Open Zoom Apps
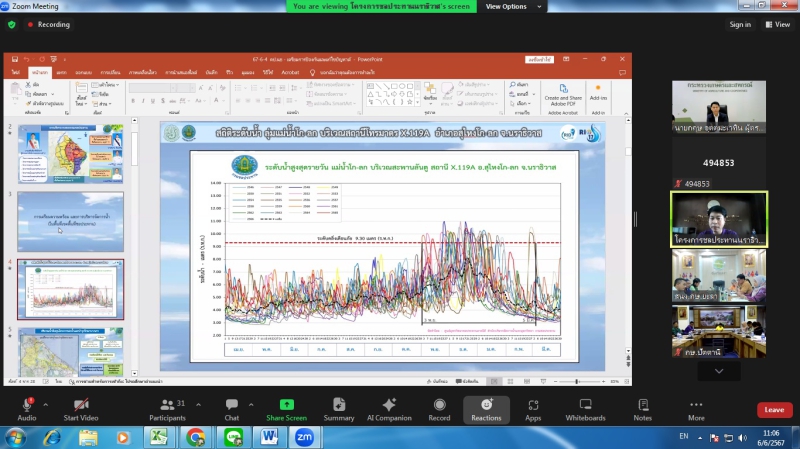 tap(533, 406)
